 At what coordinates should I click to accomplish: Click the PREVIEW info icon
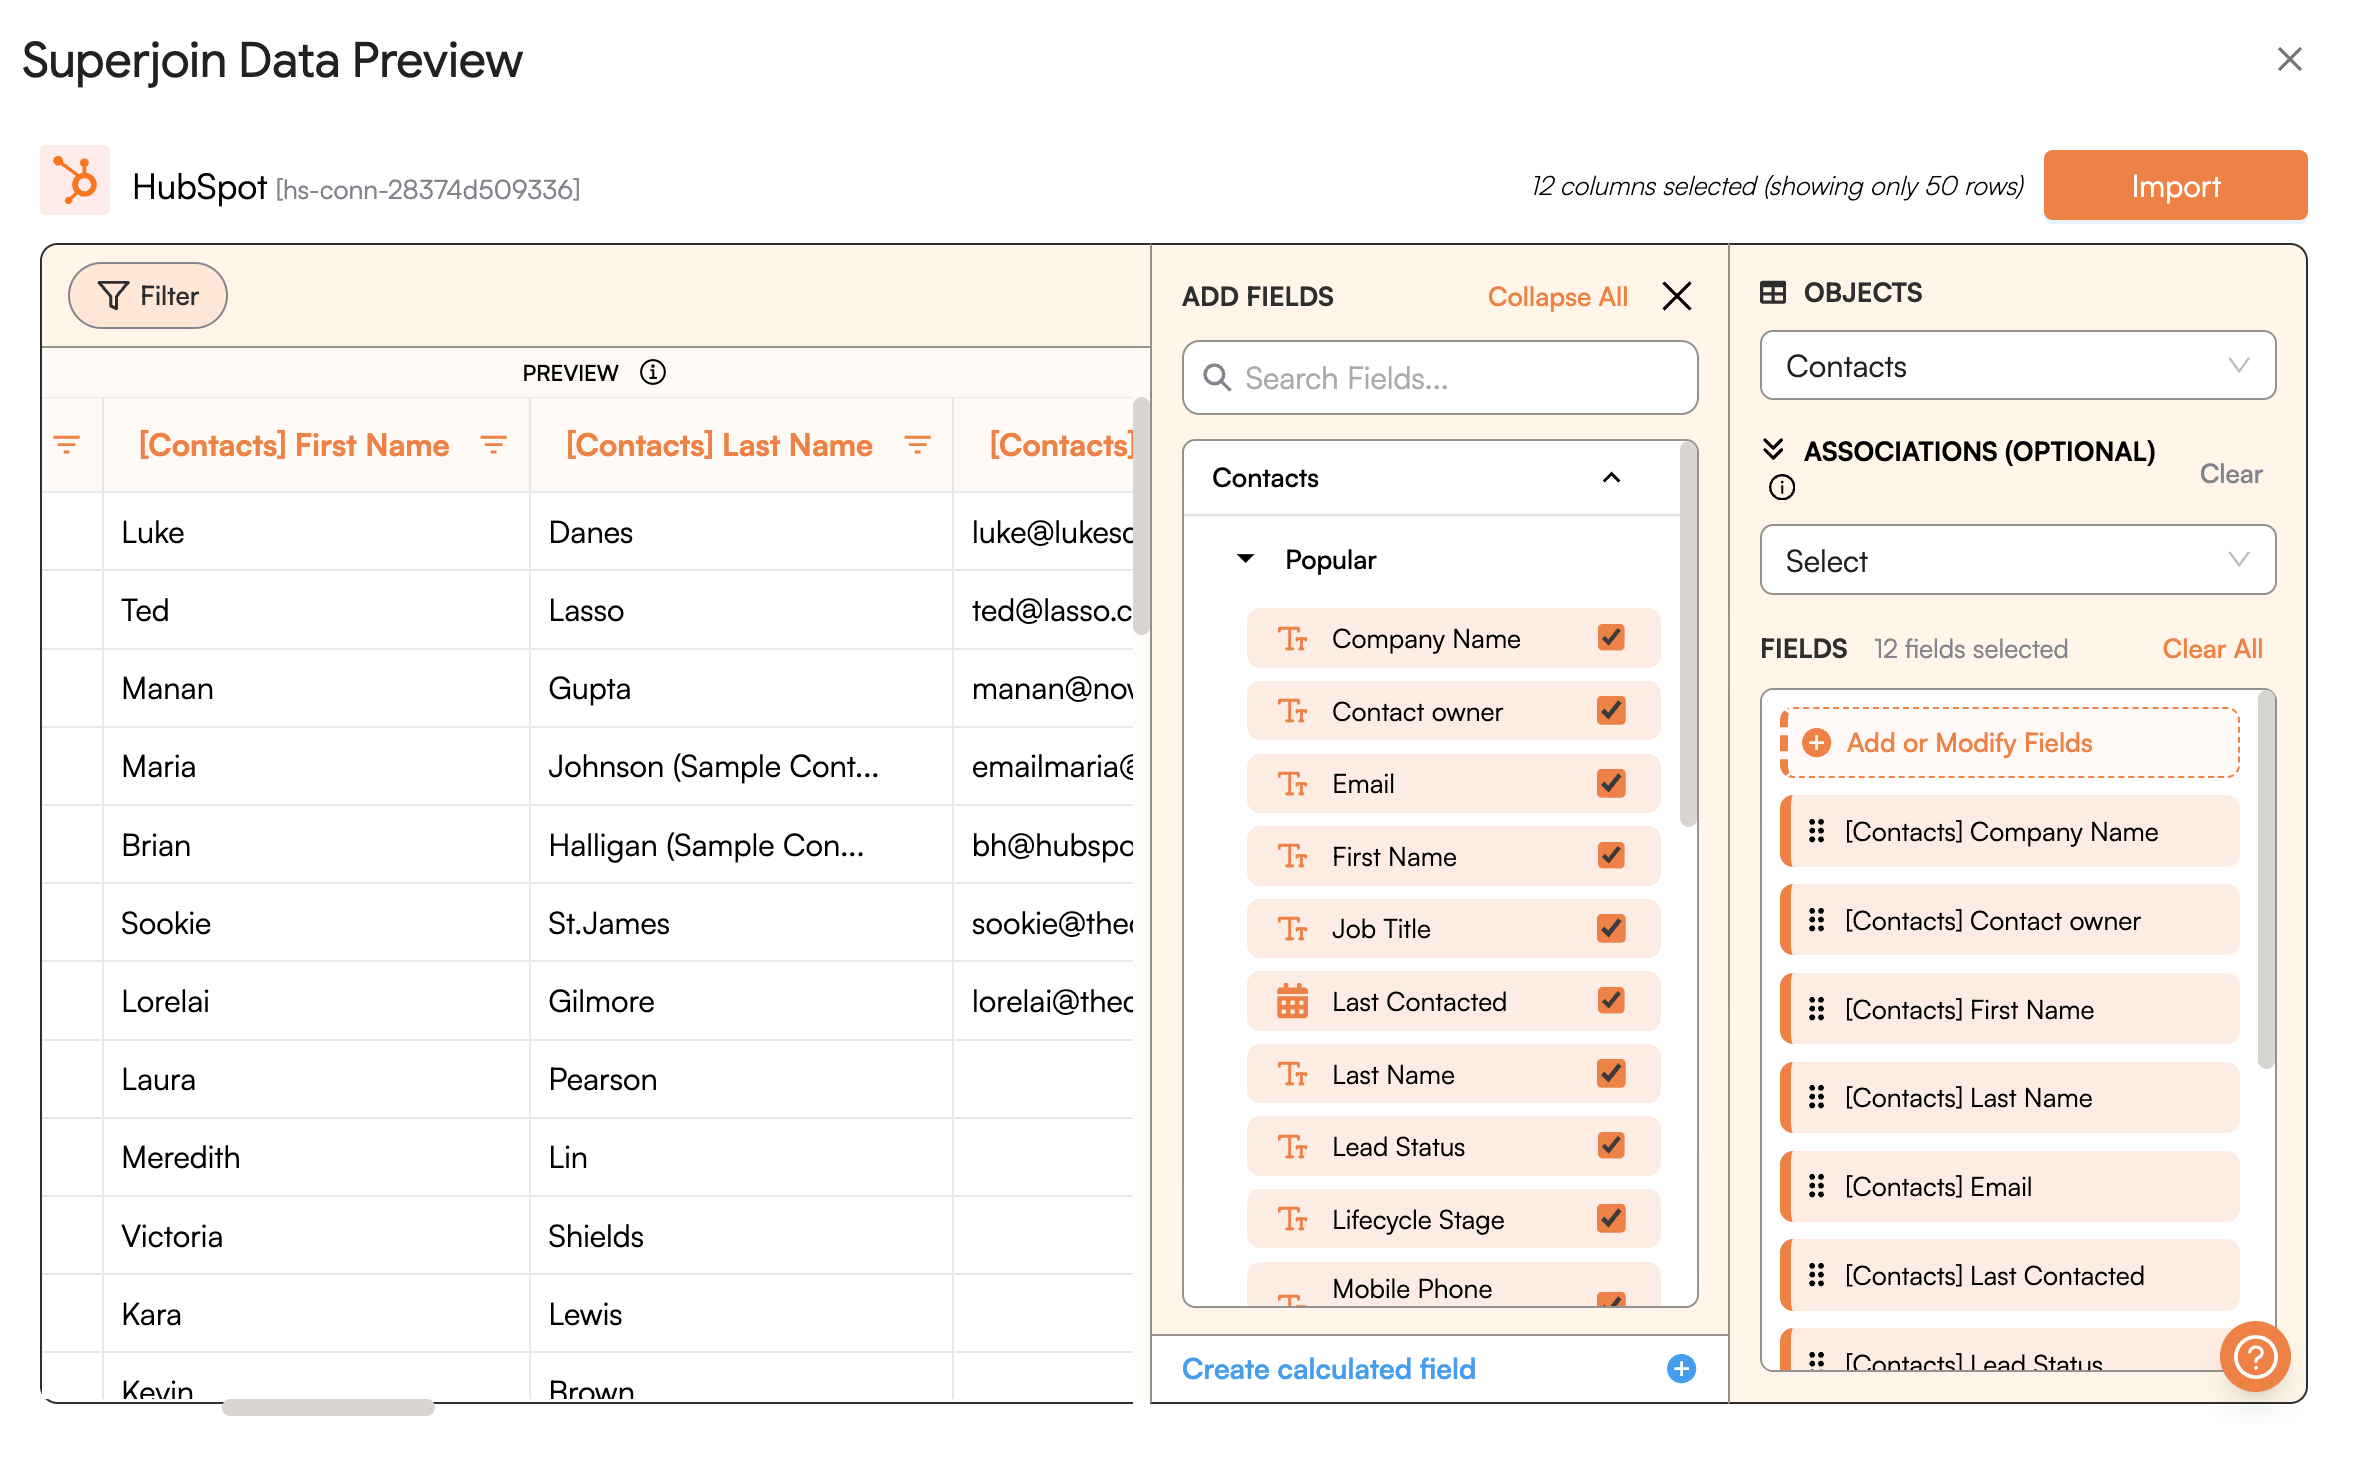[x=653, y=373]
